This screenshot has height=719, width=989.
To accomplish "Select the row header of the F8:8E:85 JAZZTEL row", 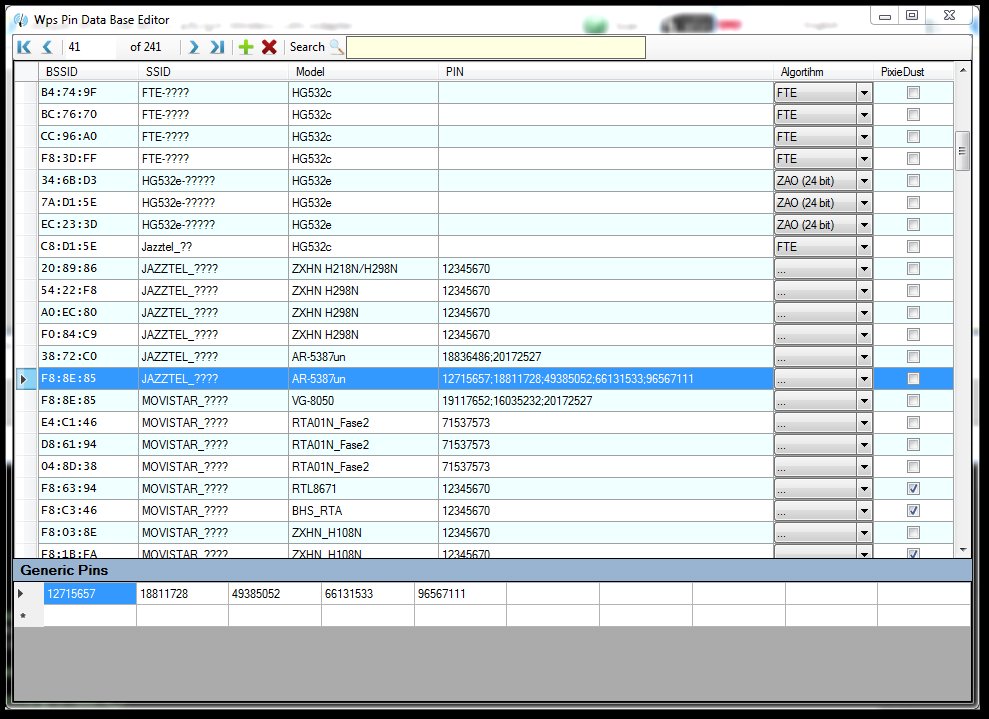I will [x=26, y=378].
